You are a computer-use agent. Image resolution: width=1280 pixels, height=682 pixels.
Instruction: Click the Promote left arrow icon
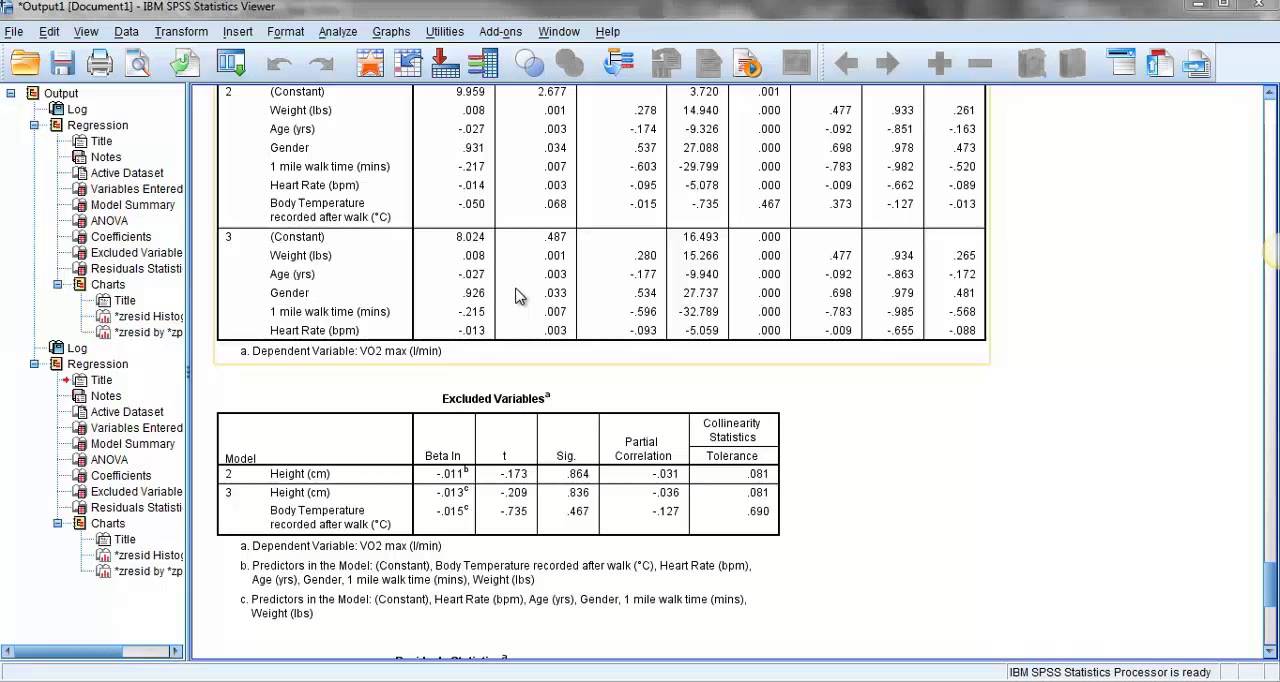pyautogui.click(x=846, y=64)
